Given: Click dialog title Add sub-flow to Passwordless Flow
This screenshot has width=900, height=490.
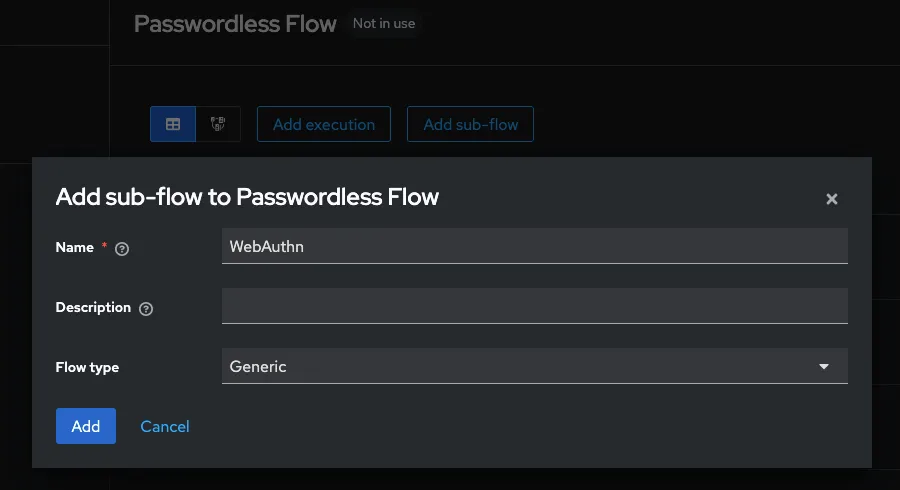Looking at the screenshot, I should [x=247, y=197].
